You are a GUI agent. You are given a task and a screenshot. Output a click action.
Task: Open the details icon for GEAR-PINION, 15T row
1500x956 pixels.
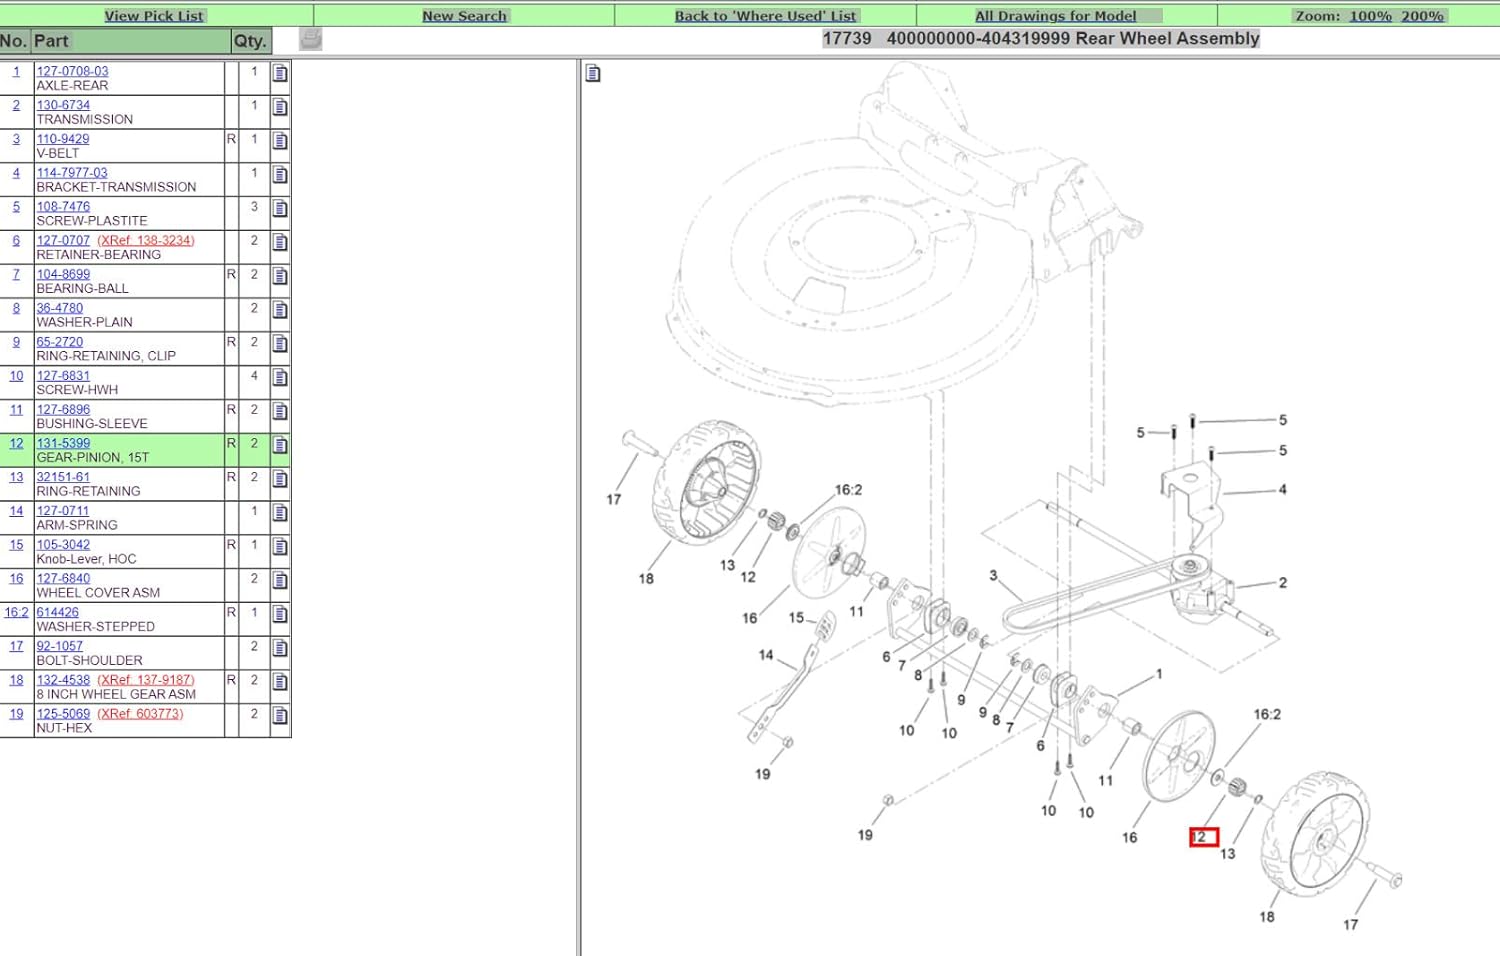[281, 445]
